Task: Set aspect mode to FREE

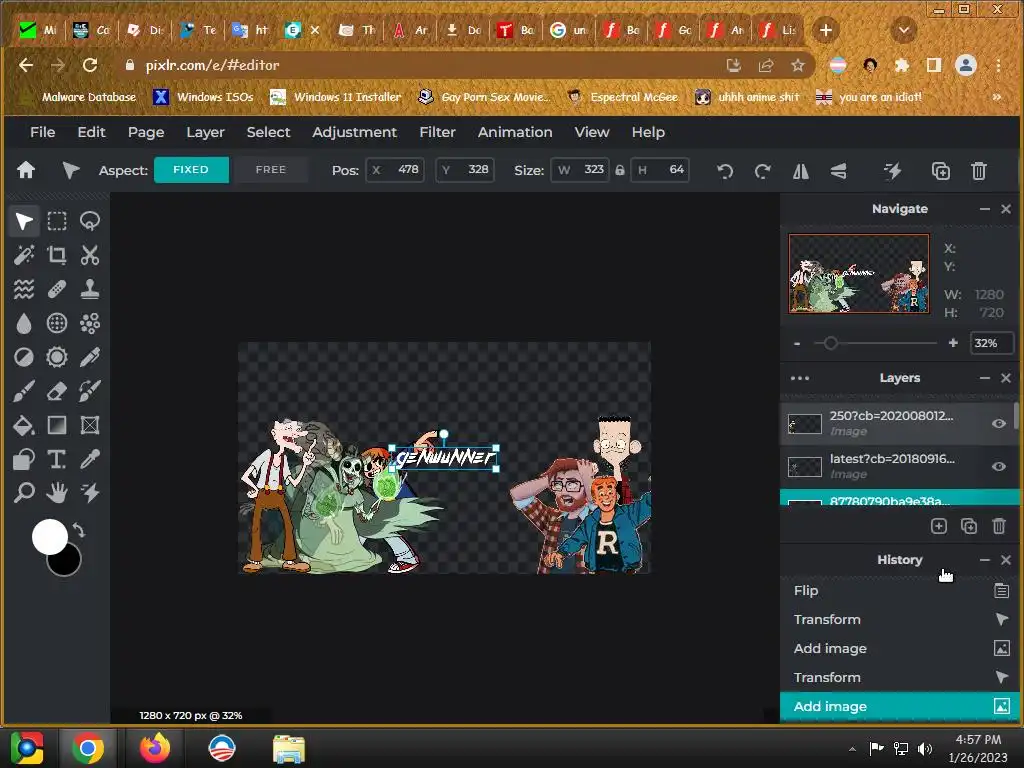Action: point(271,170)
